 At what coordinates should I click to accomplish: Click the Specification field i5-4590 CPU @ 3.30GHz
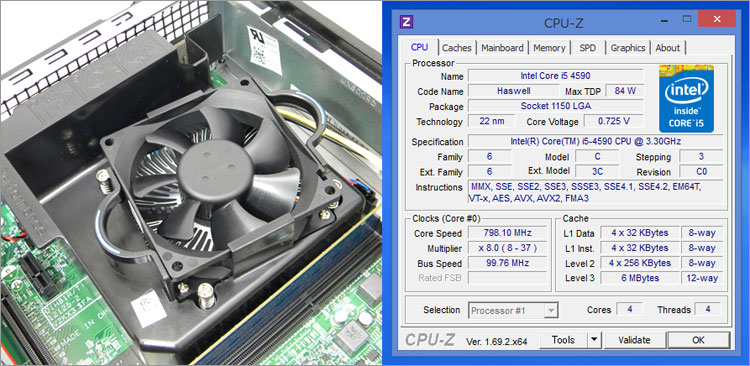pos(595,141)
